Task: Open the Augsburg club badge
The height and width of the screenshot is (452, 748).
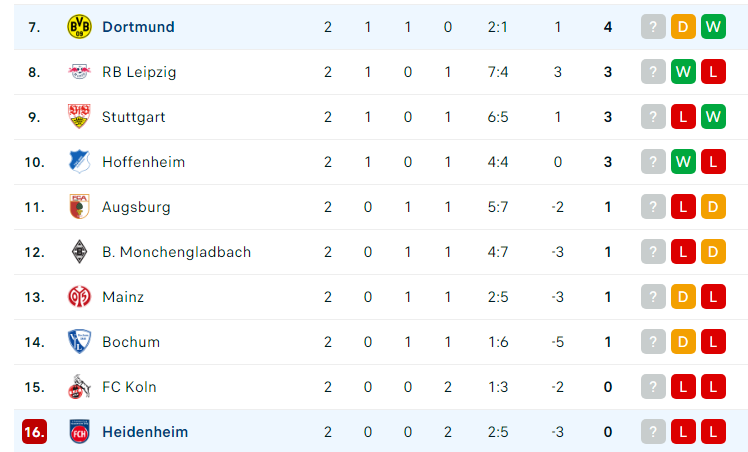Action: tap(79, 206)
